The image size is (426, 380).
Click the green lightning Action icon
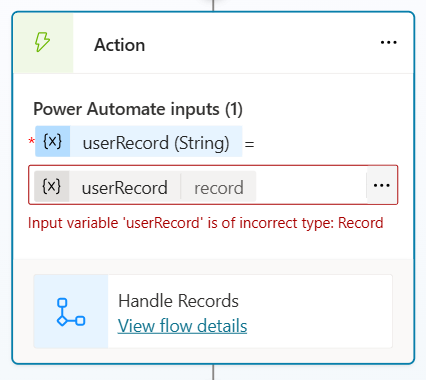coord(43,42)
